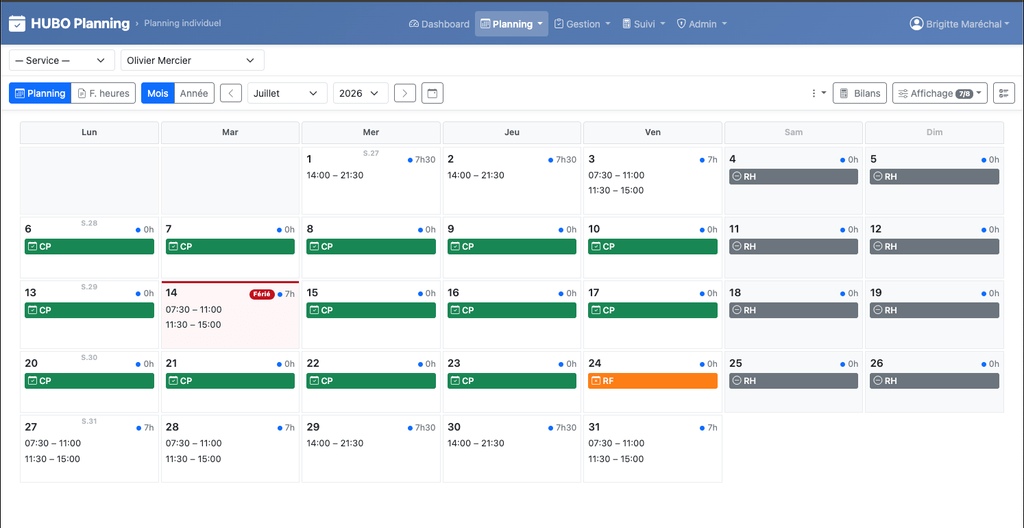Image resolution: width=1024 pixels, height=528 pixels.
Task: Click the CP leave badge on July 9
Action: (x=512, y=246)
